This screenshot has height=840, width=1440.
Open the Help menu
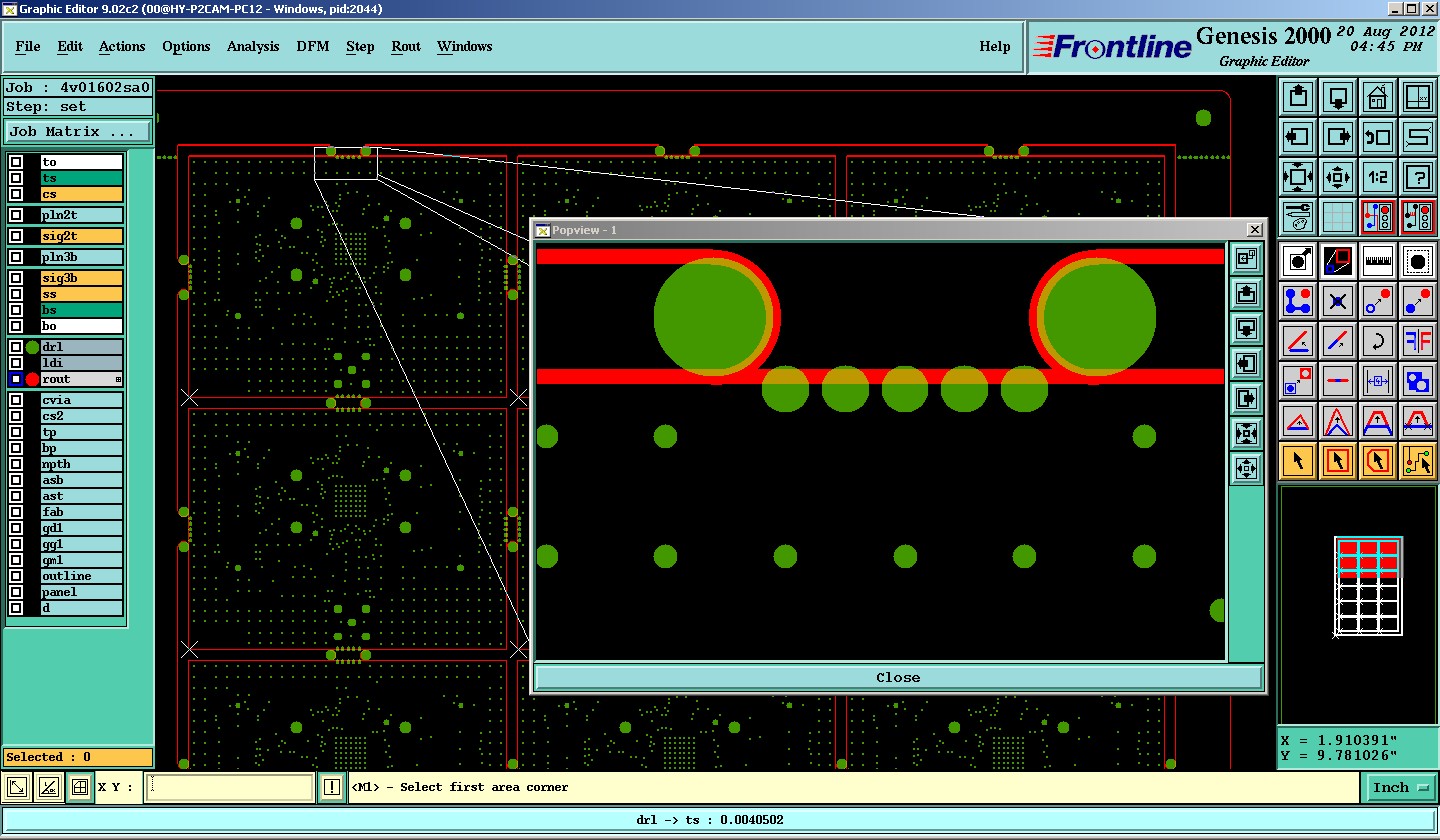[x=995, y=46]
